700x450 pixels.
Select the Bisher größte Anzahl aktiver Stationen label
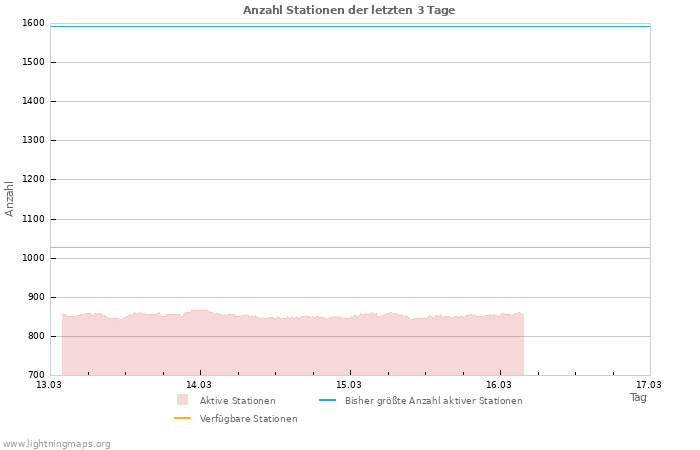click(x=433, y=401)
